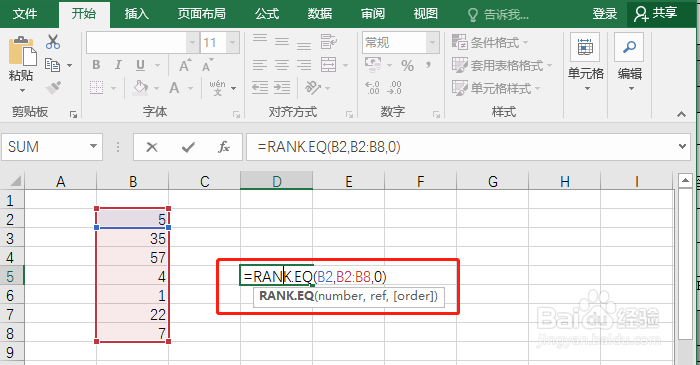
Task: Click the decrease indent icon
Action: point(260,87)
